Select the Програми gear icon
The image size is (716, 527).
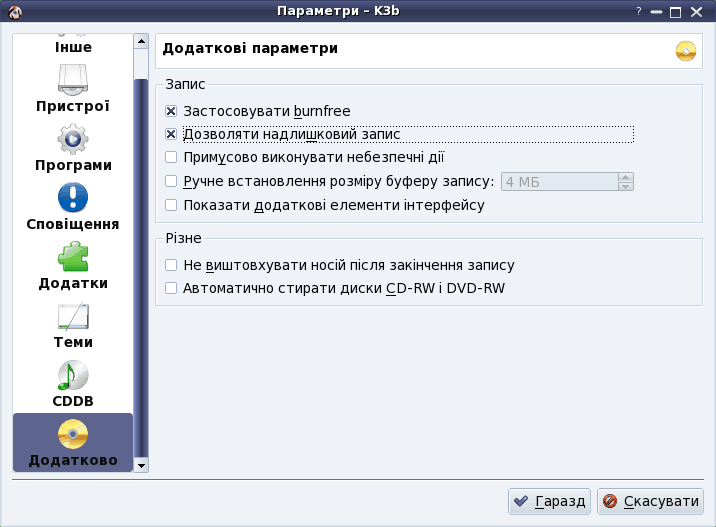tap(72, 138)
